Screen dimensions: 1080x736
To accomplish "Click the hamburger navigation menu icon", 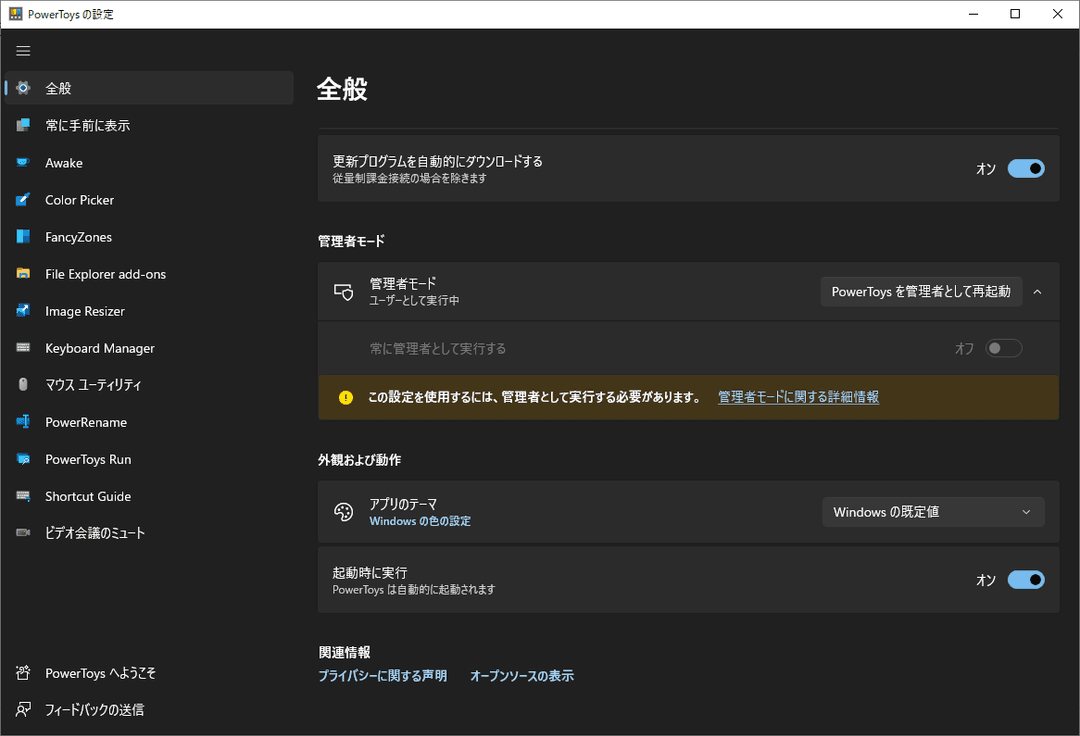I will pyautogui.click(x=23, y=51).
